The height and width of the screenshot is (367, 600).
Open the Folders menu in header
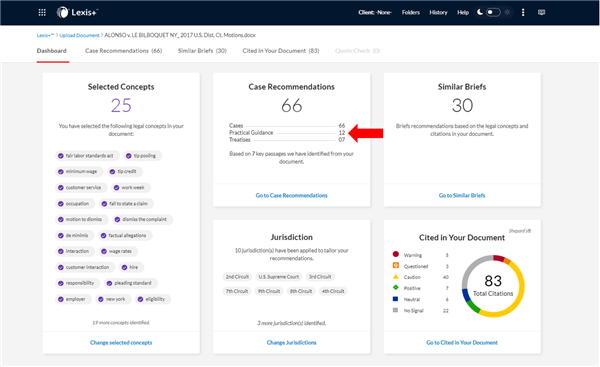click(x=411, y=13)
